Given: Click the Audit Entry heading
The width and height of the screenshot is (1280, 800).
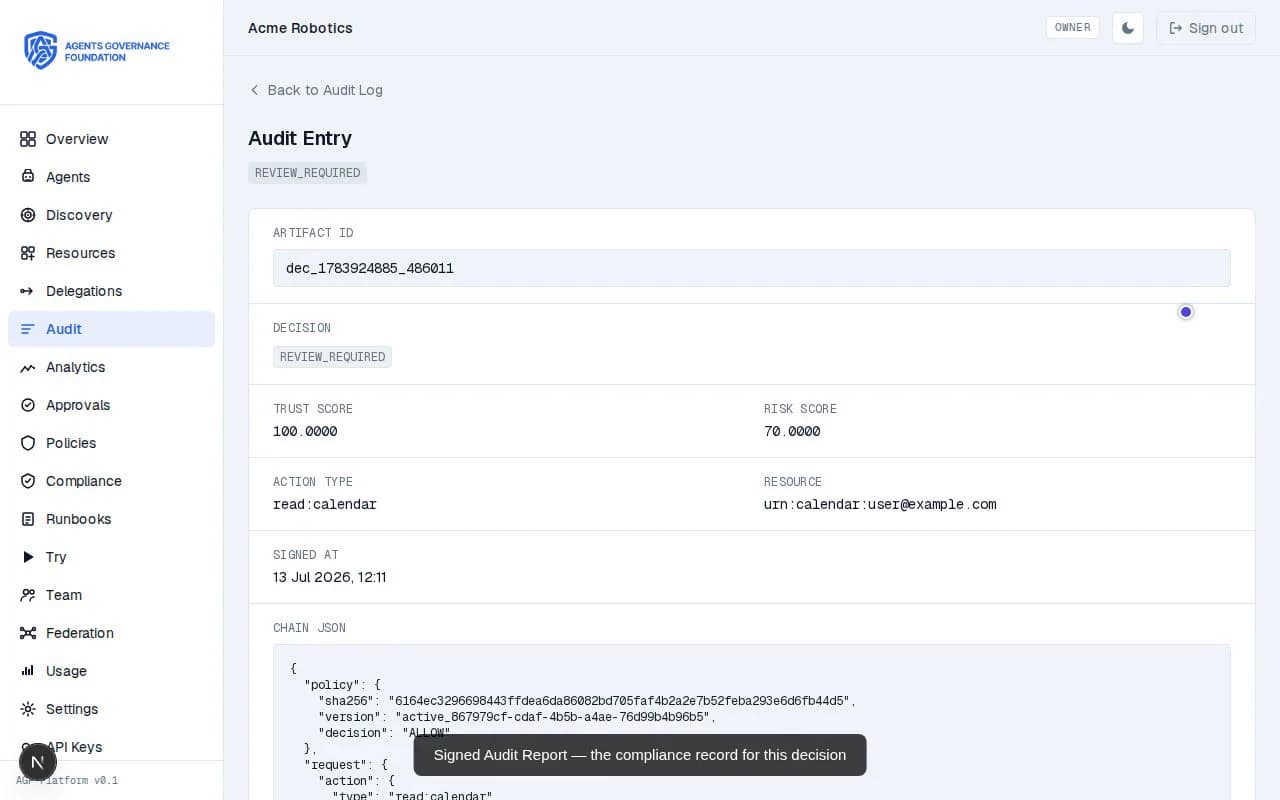Looking at the screenshot, I should 300,138.
